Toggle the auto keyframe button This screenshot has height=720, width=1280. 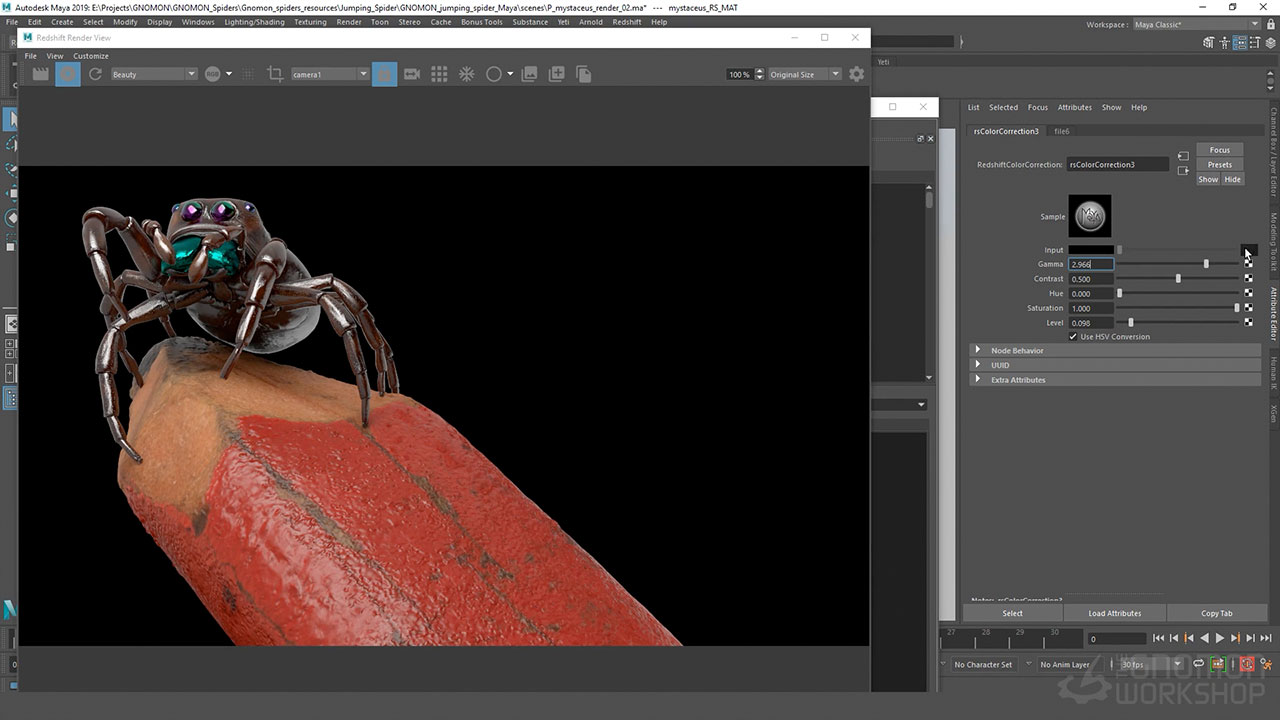point(1247,664)
